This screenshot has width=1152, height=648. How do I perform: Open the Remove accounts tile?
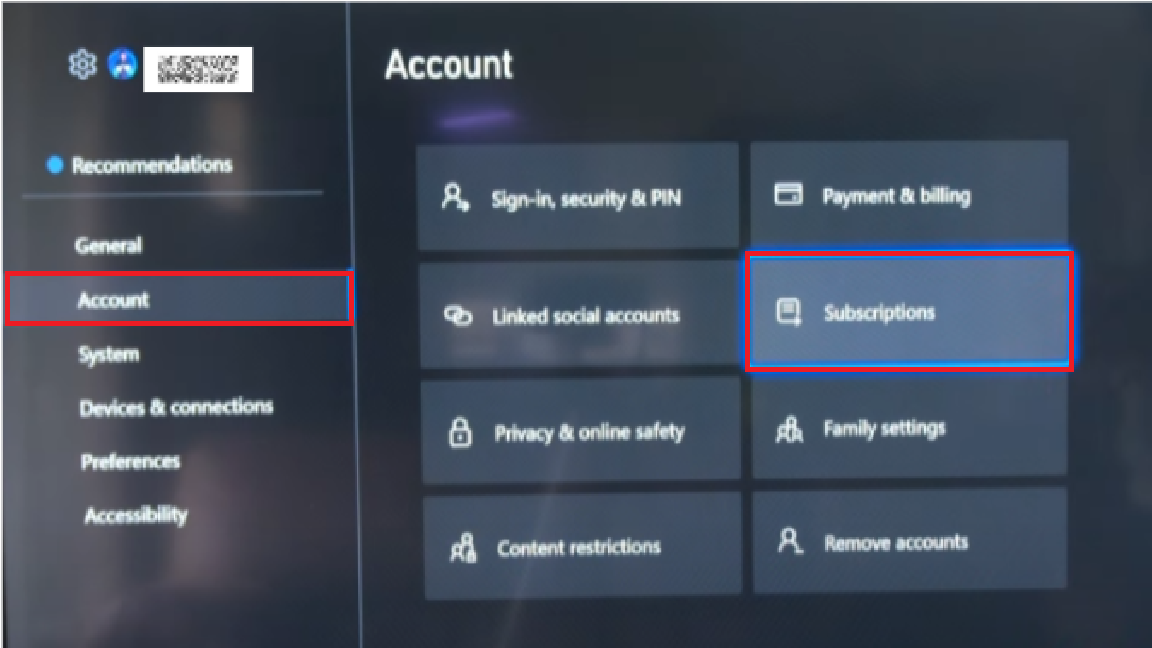[910, 541]
